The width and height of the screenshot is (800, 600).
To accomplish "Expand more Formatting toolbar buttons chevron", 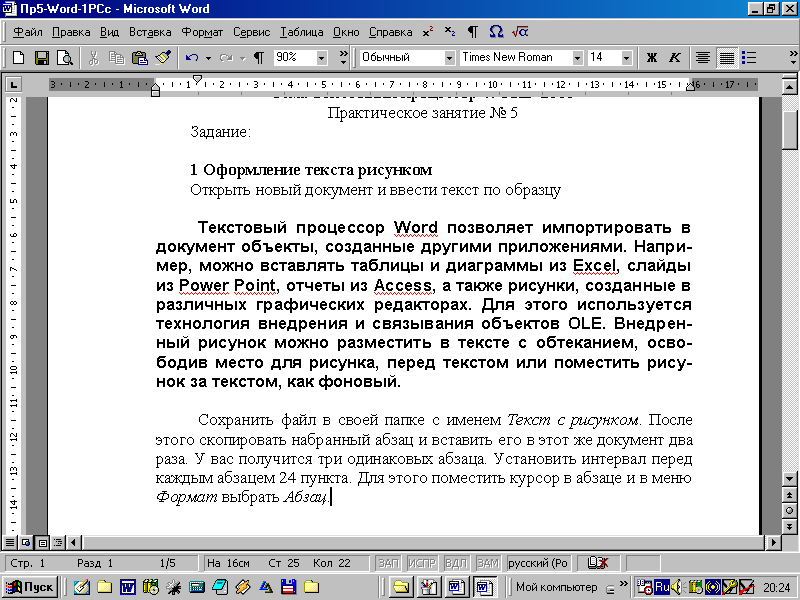I will [x=793, y=58].
